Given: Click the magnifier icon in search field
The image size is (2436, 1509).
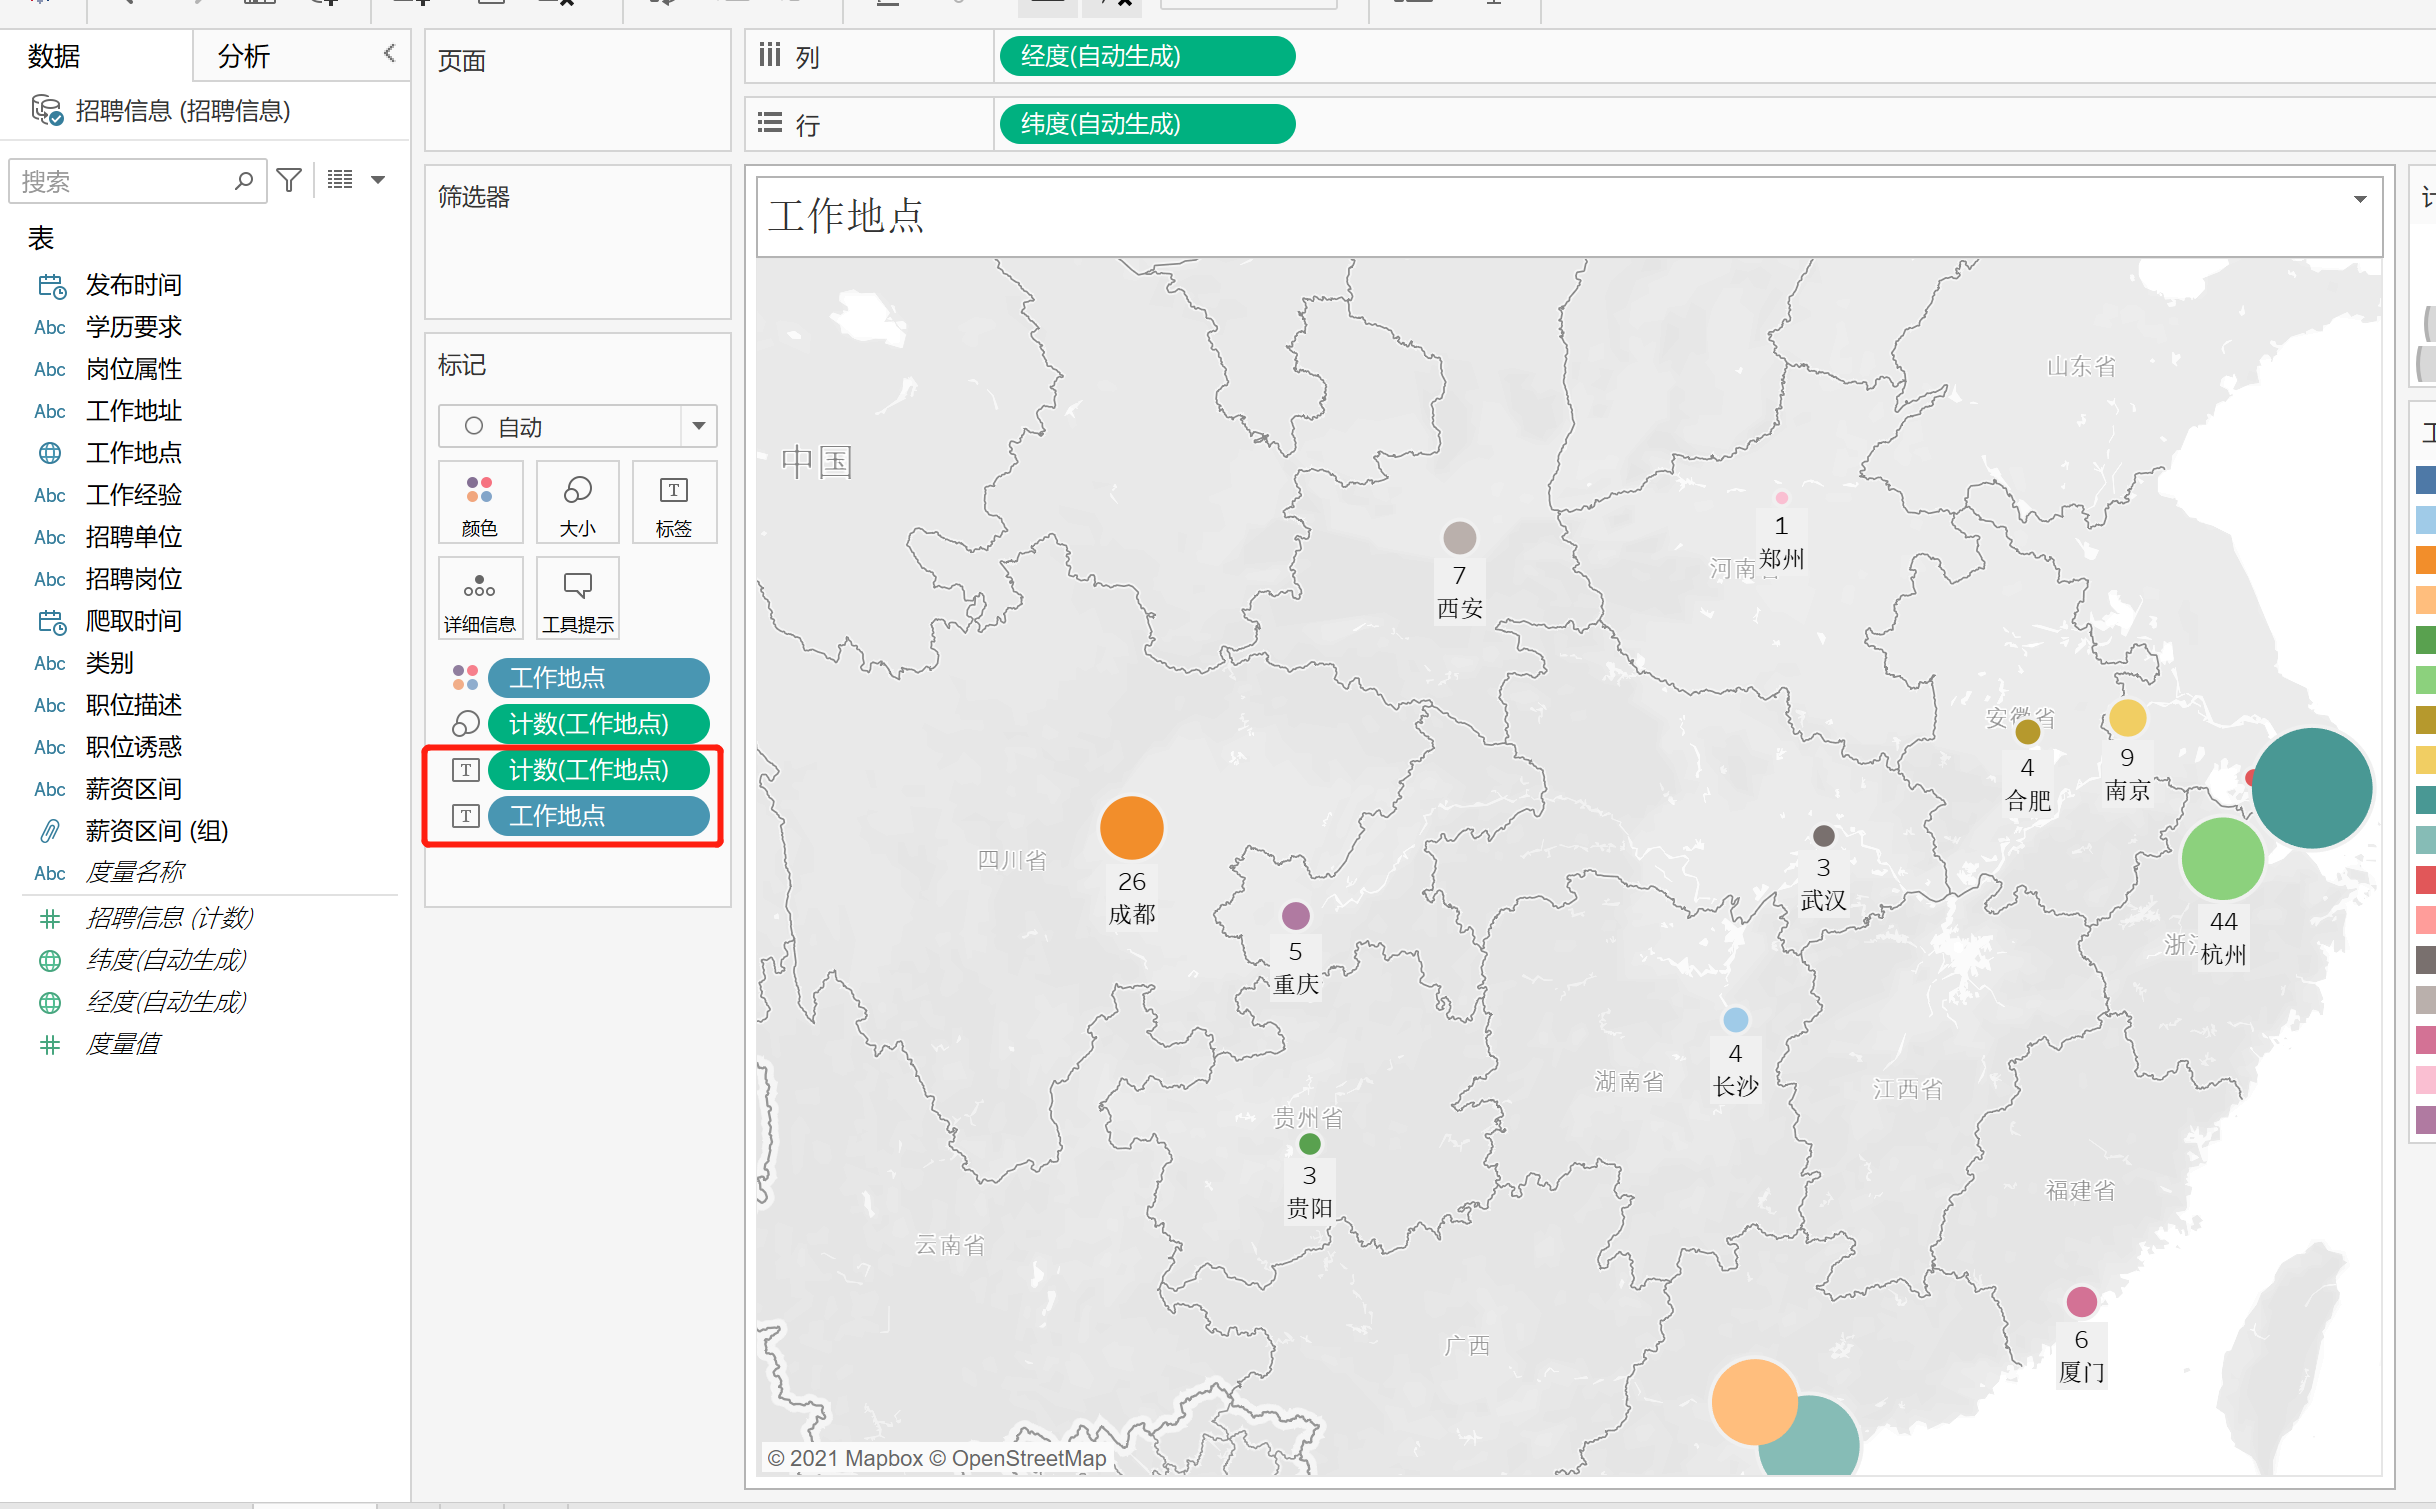Looking at the screenshot, I should [244, 181].
